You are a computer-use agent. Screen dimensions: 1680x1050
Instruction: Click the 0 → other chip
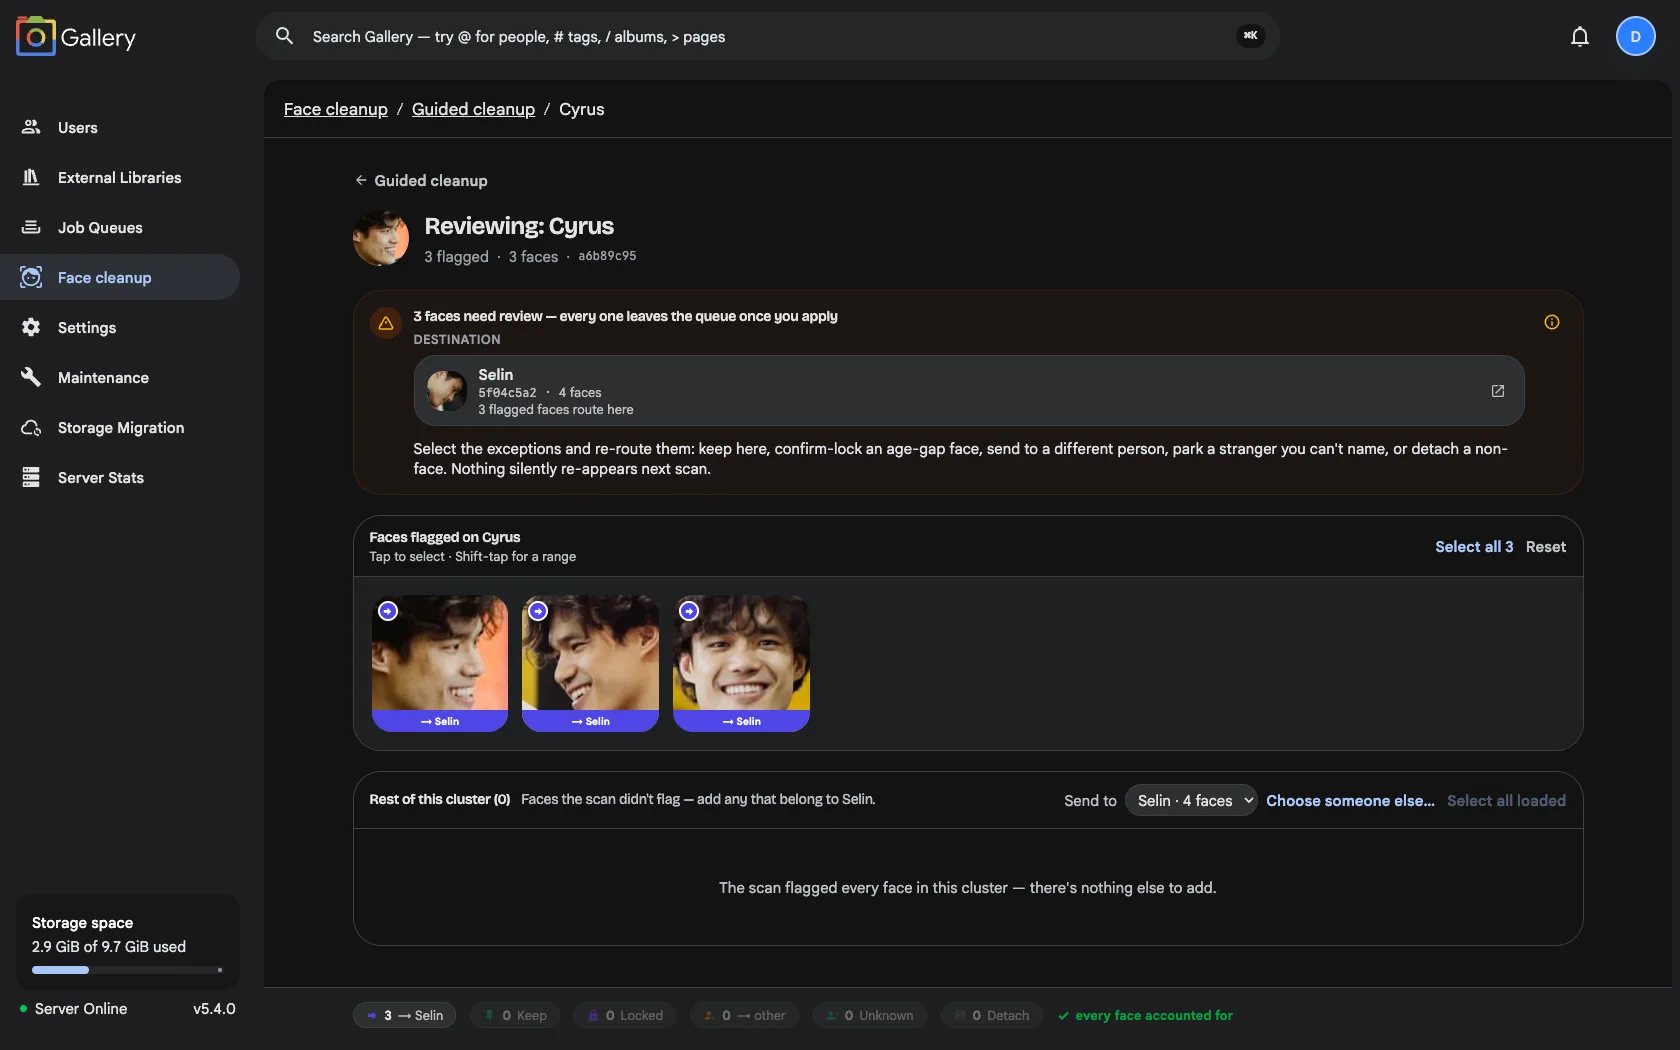tap(744, 1015)
